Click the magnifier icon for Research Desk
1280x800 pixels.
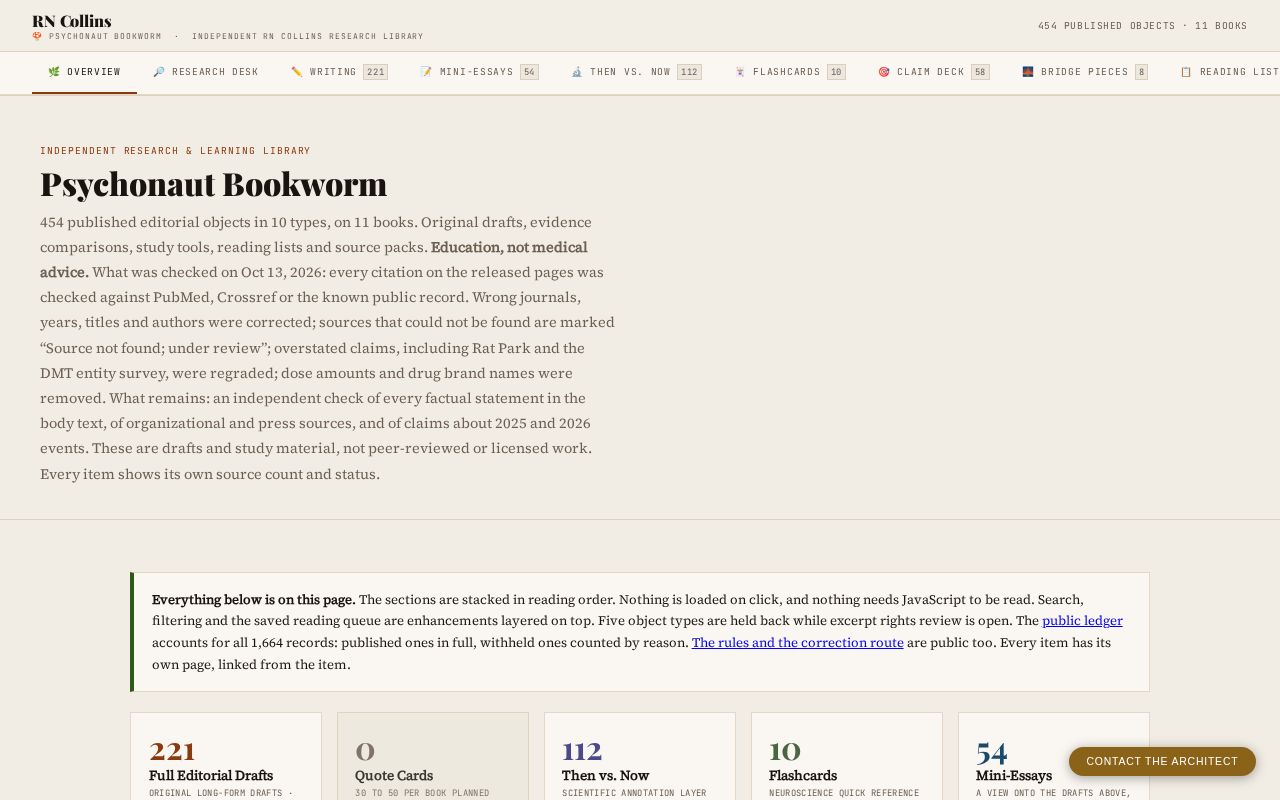159,72
